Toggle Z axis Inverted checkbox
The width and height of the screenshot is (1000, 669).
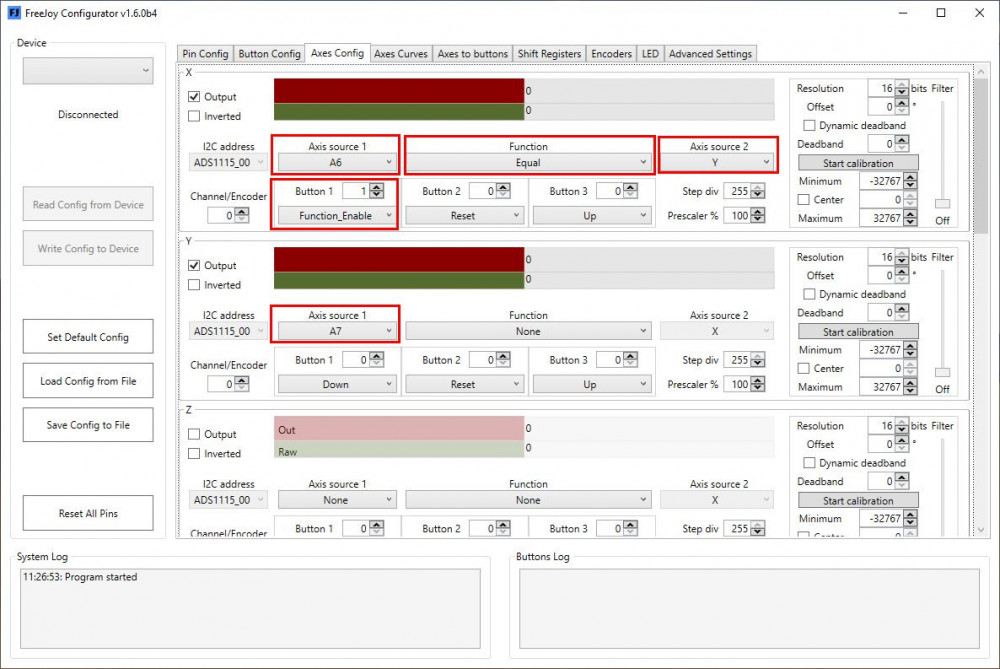point(194,453)
